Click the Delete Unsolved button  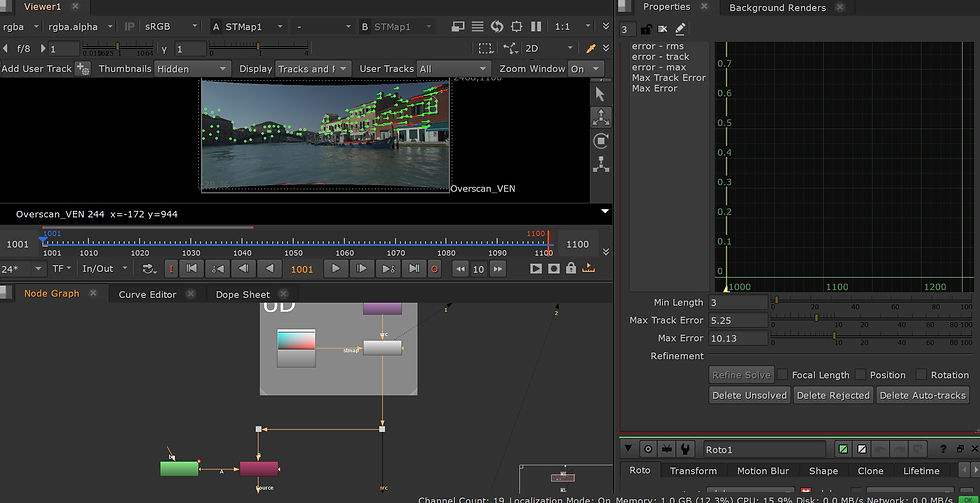tap(749, 395)
